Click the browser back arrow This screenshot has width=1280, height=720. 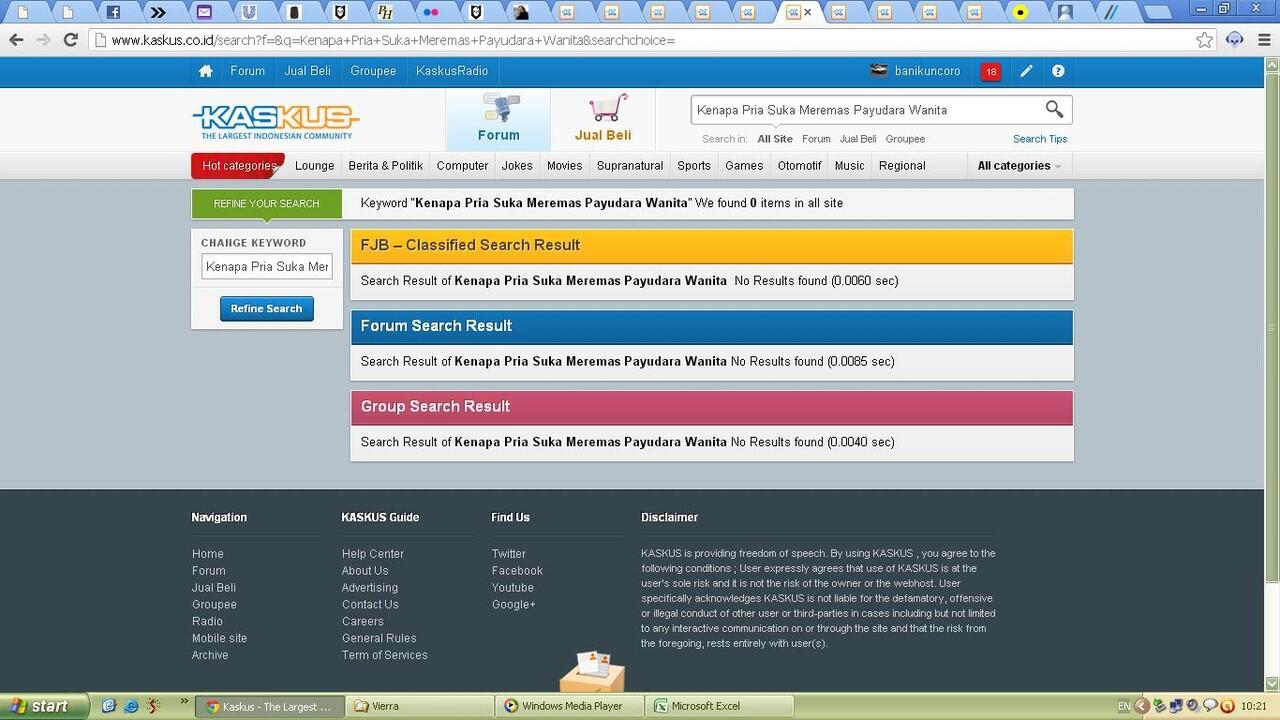[16, 40]
